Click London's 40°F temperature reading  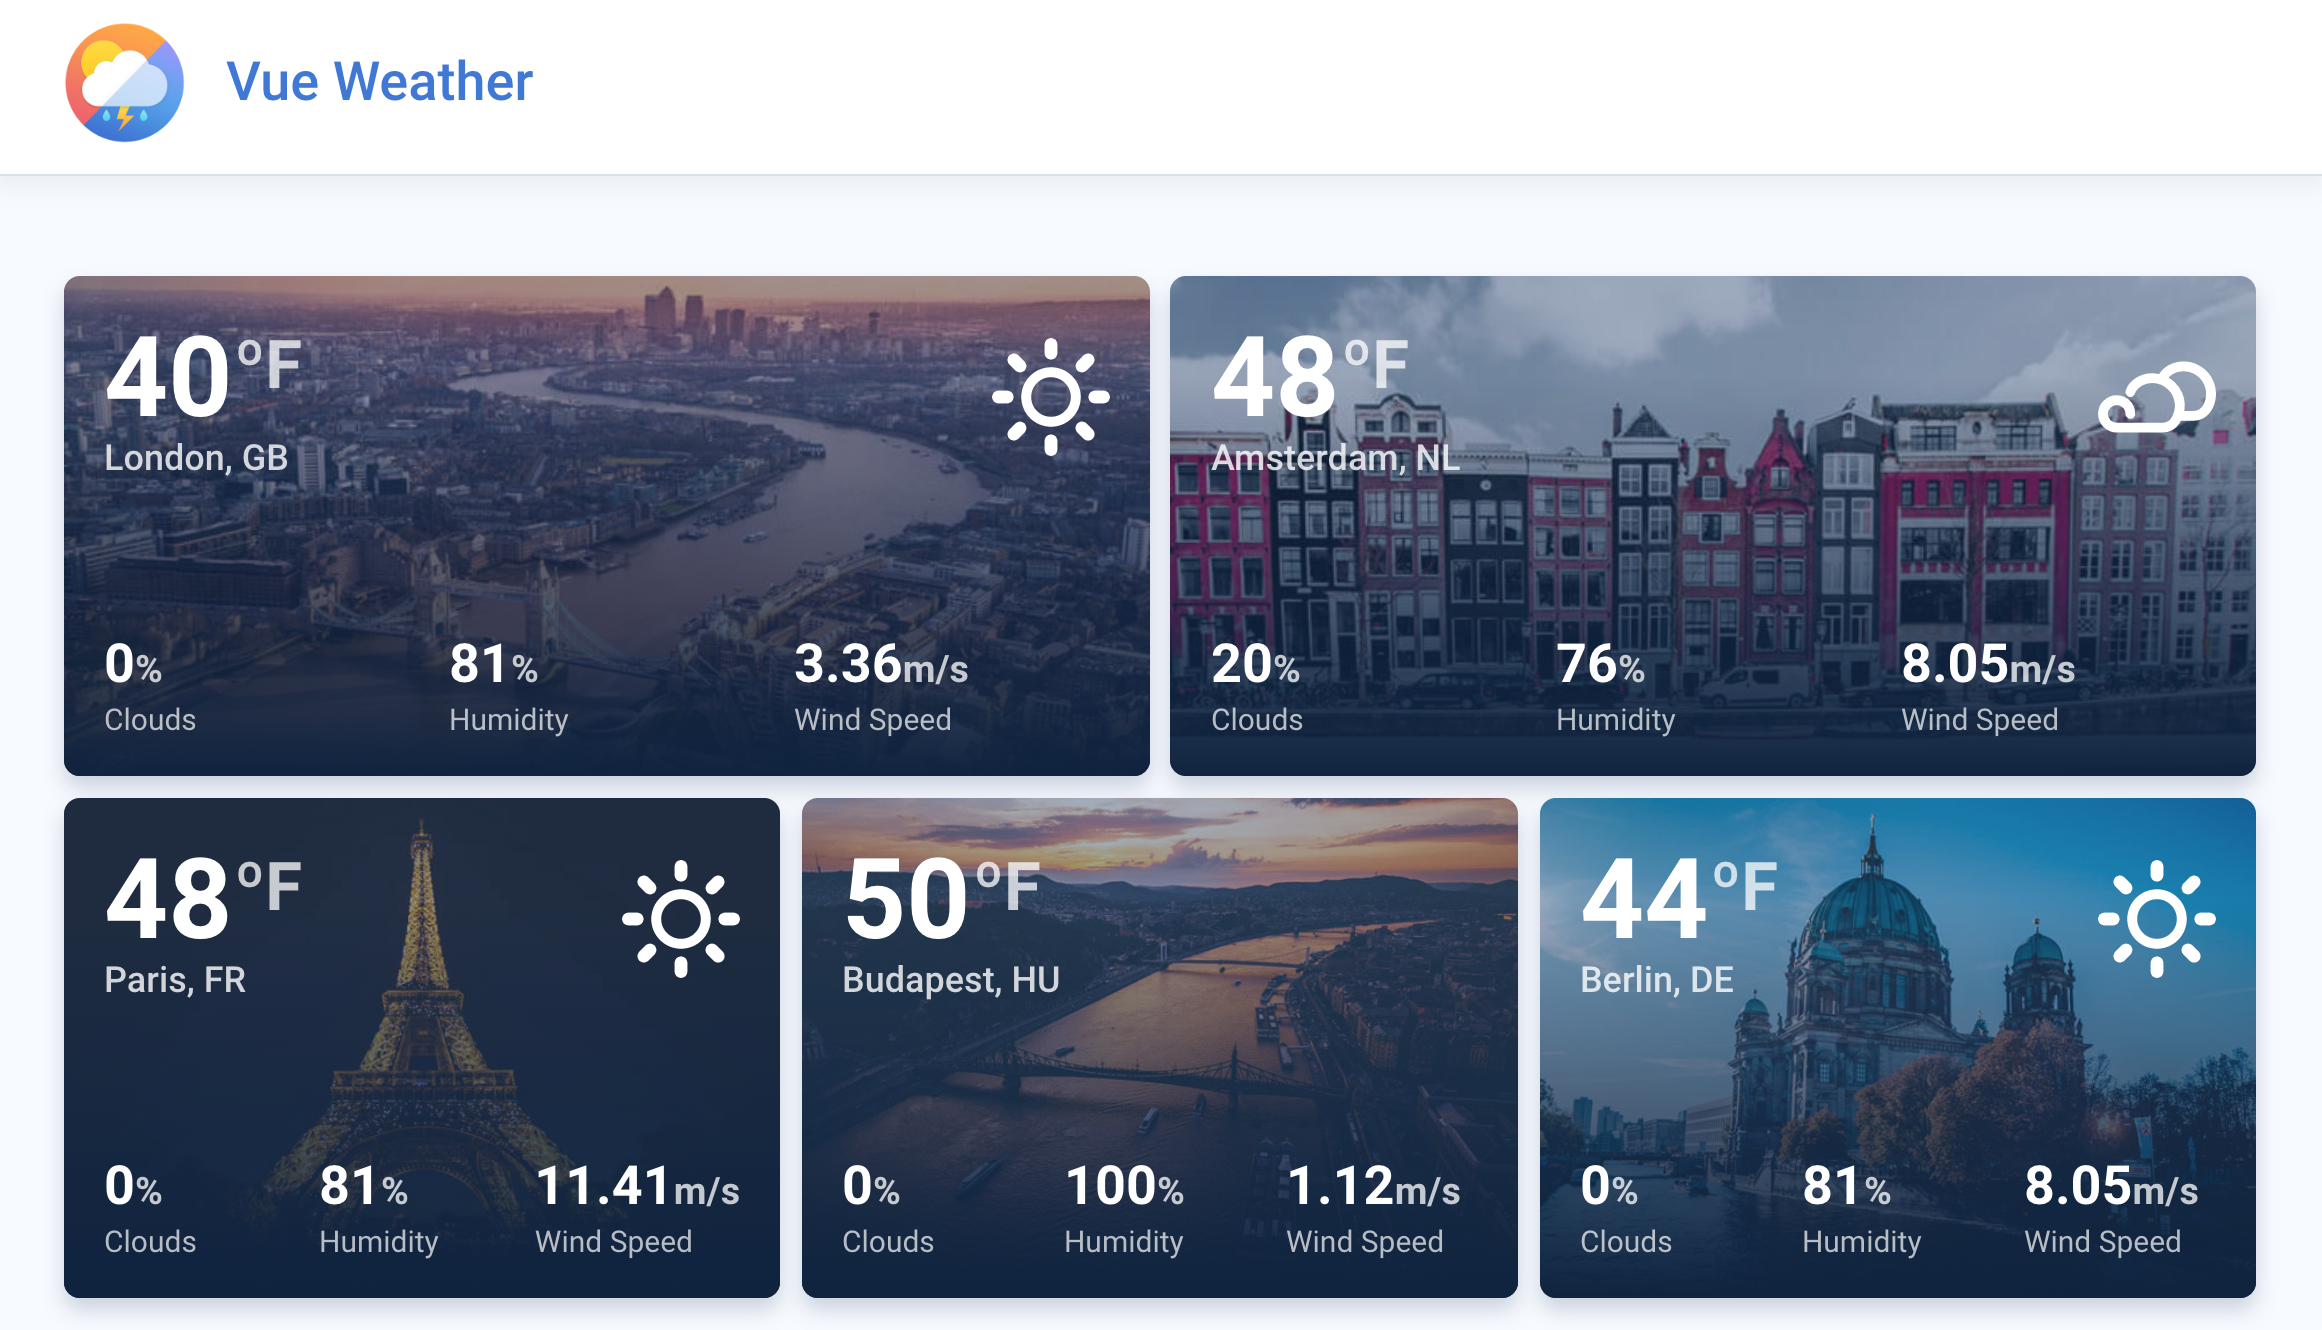[x=203, y=377]
